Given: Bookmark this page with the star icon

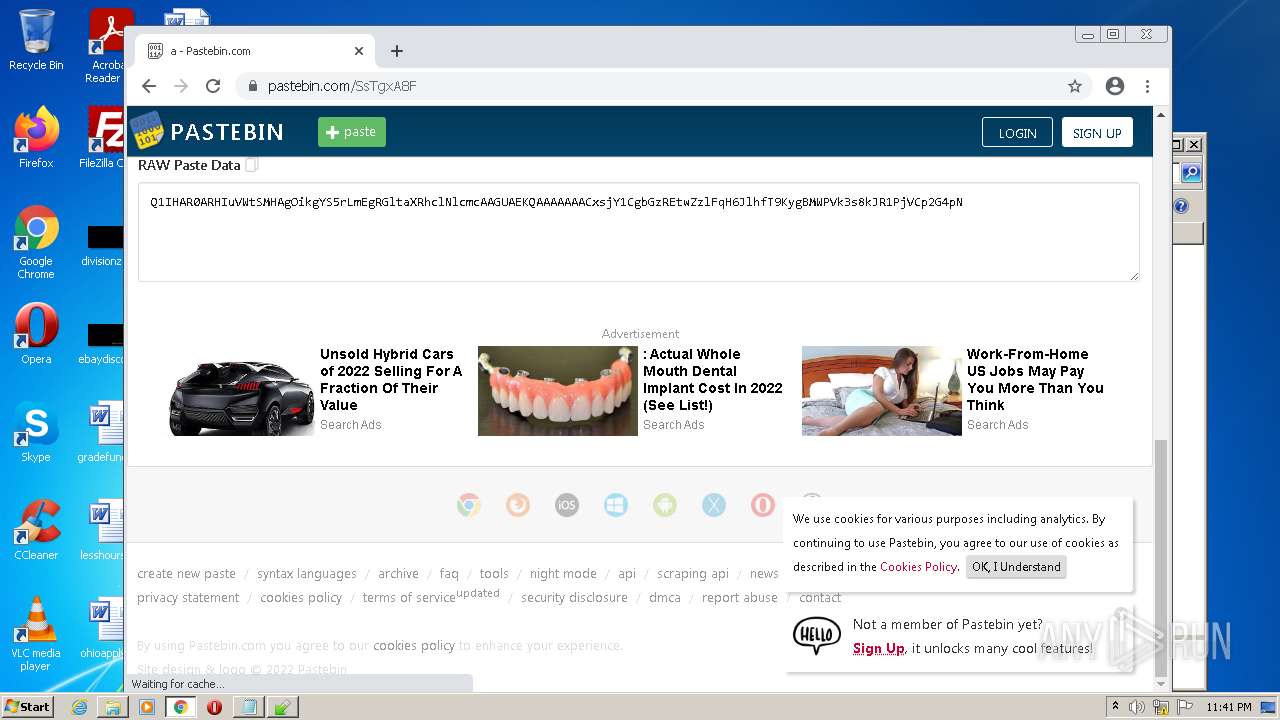Looking at the screenshot, I should (x=1075, y=86).
